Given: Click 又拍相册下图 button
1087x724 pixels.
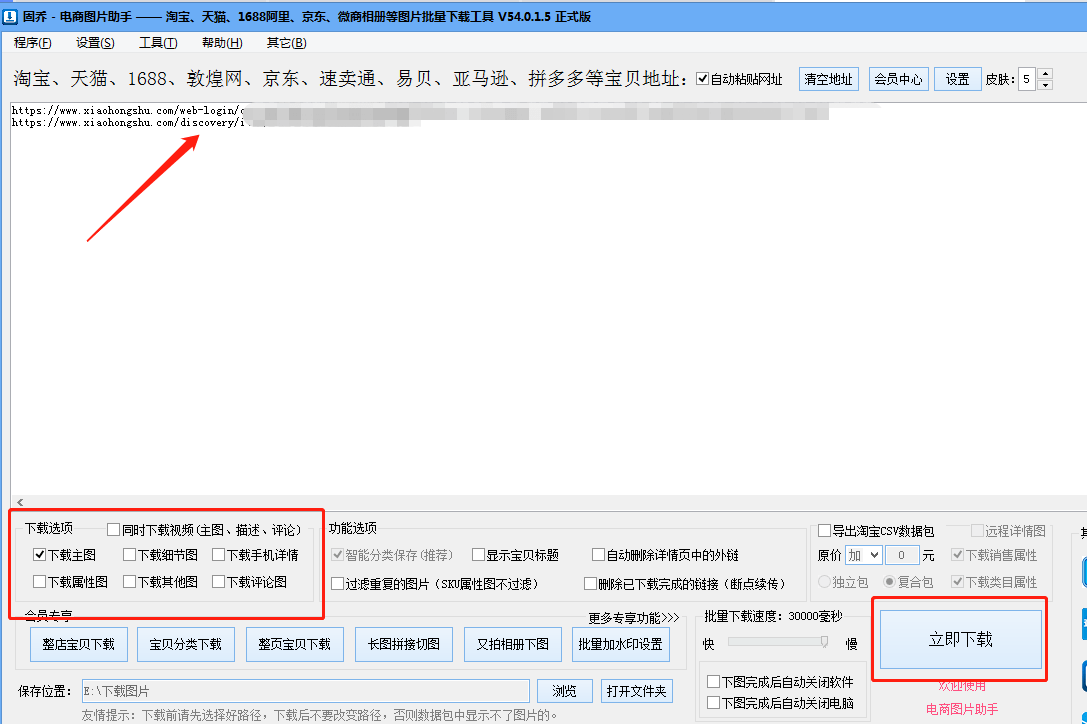Looking at the screenshot, I should 513,644.
